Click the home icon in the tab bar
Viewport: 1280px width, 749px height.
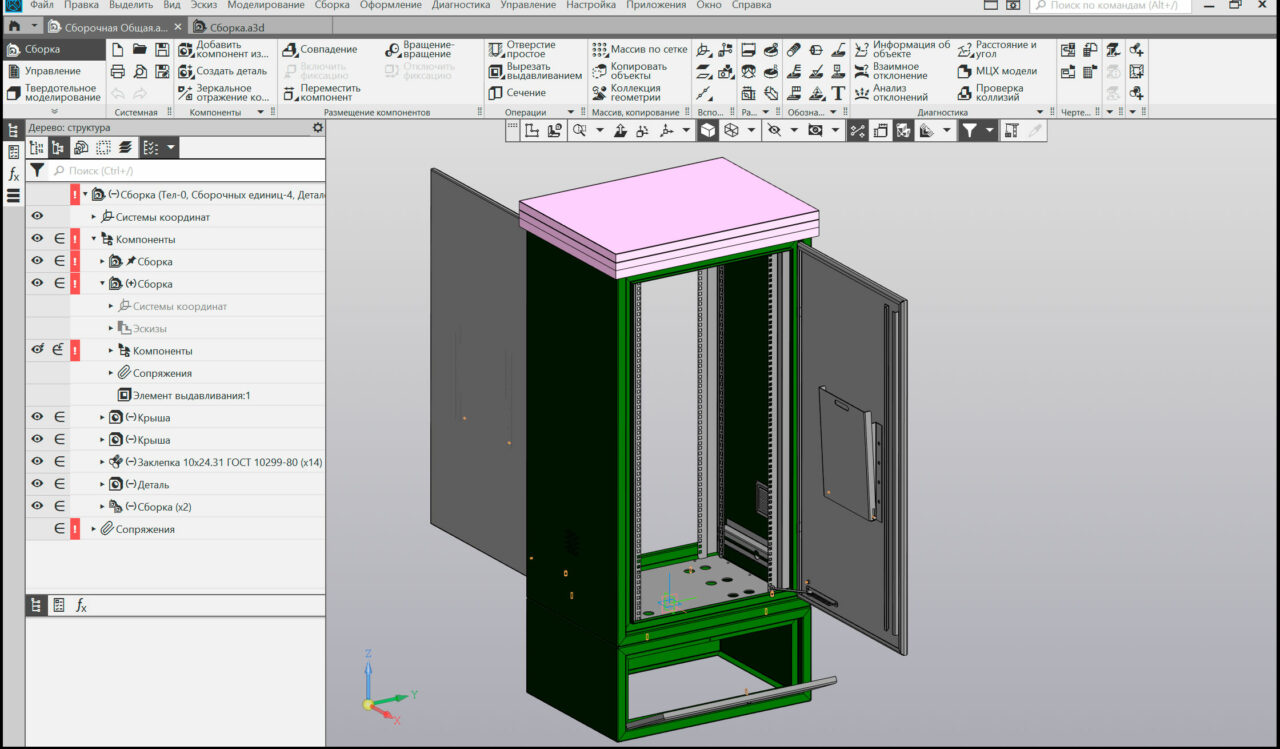pos(14,26)
